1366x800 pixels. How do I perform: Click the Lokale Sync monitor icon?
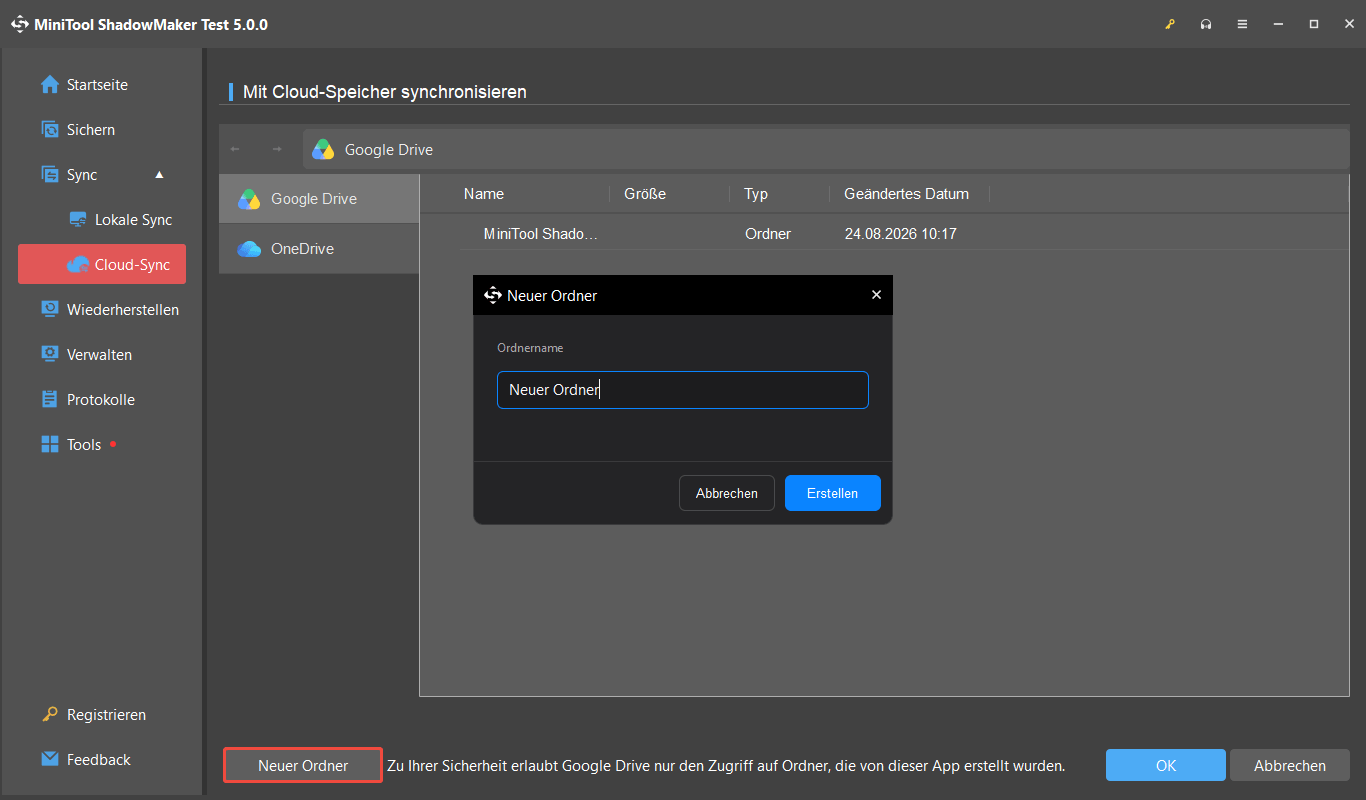pyautogui.click(x=78, y=220)
